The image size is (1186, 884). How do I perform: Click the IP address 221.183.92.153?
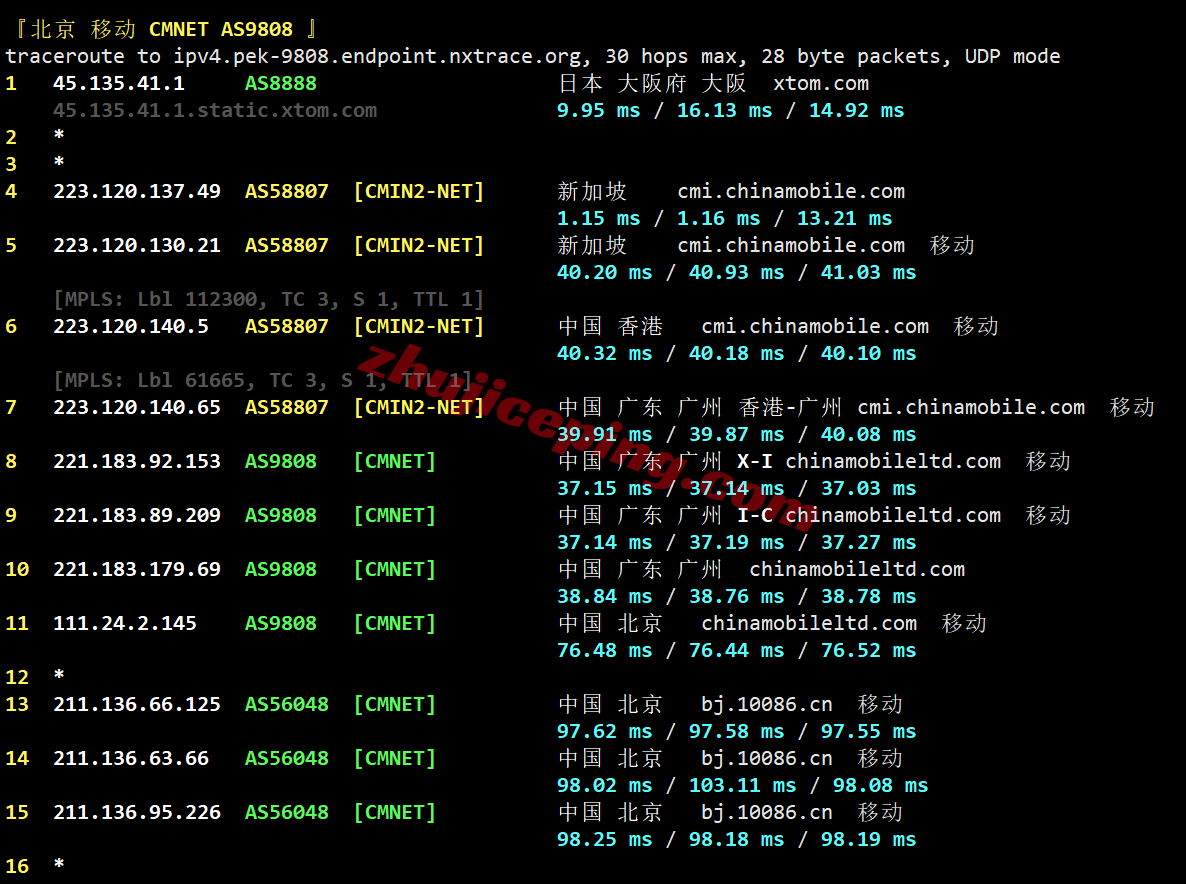(x=137, y=461)
